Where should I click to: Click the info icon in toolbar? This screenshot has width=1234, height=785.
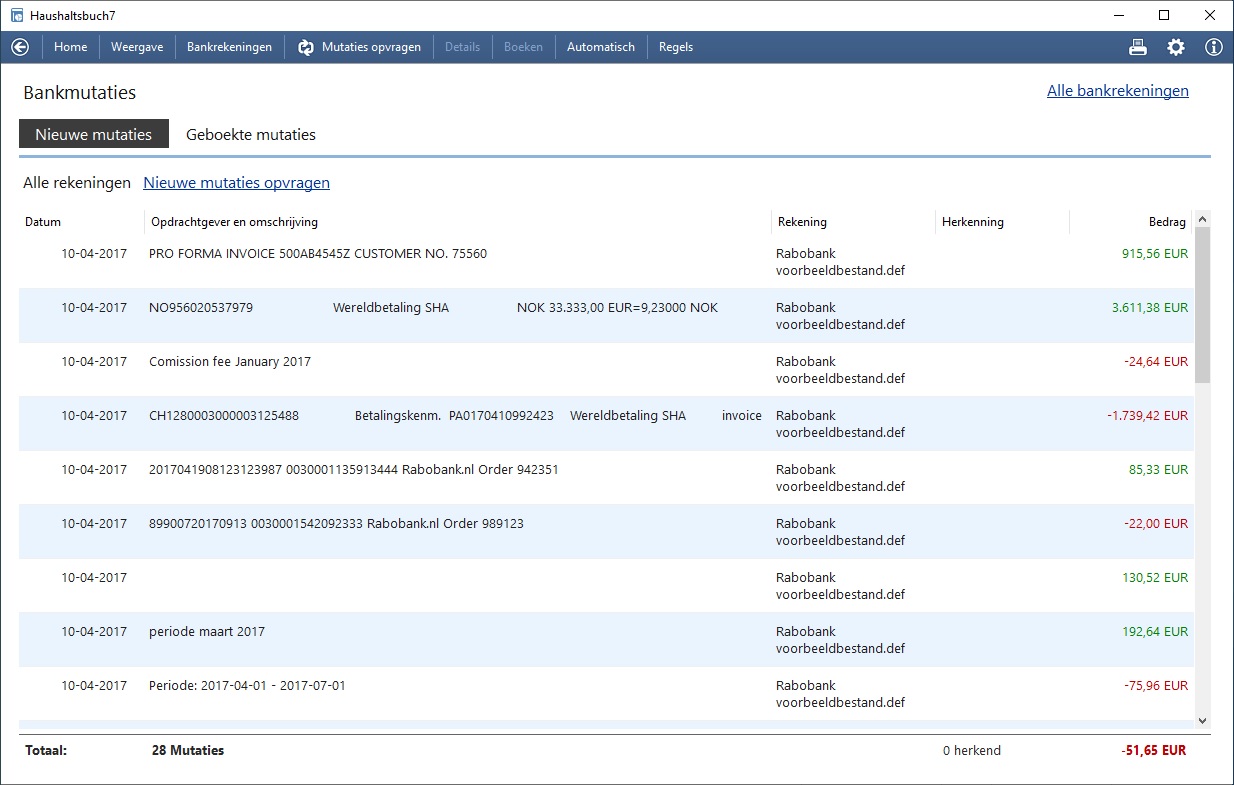tap(1213, 47)
